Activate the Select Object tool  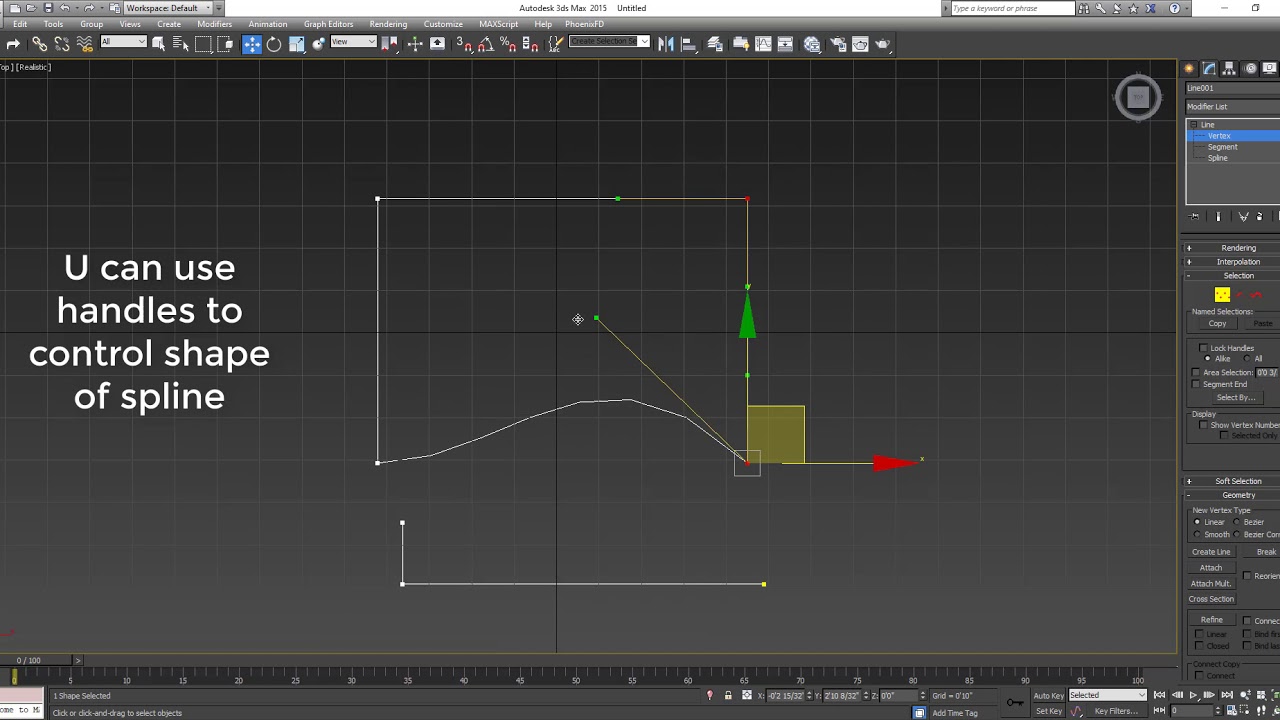[158, 44]
